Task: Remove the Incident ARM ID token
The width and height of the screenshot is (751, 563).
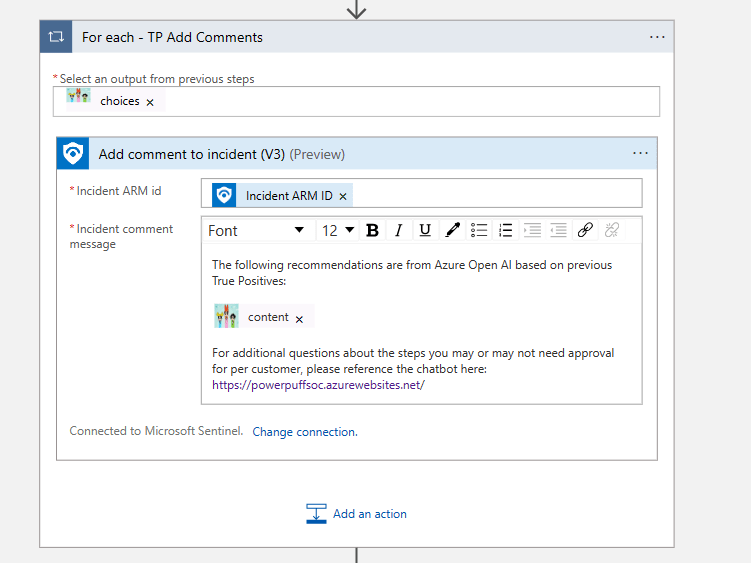Action: 343,196
